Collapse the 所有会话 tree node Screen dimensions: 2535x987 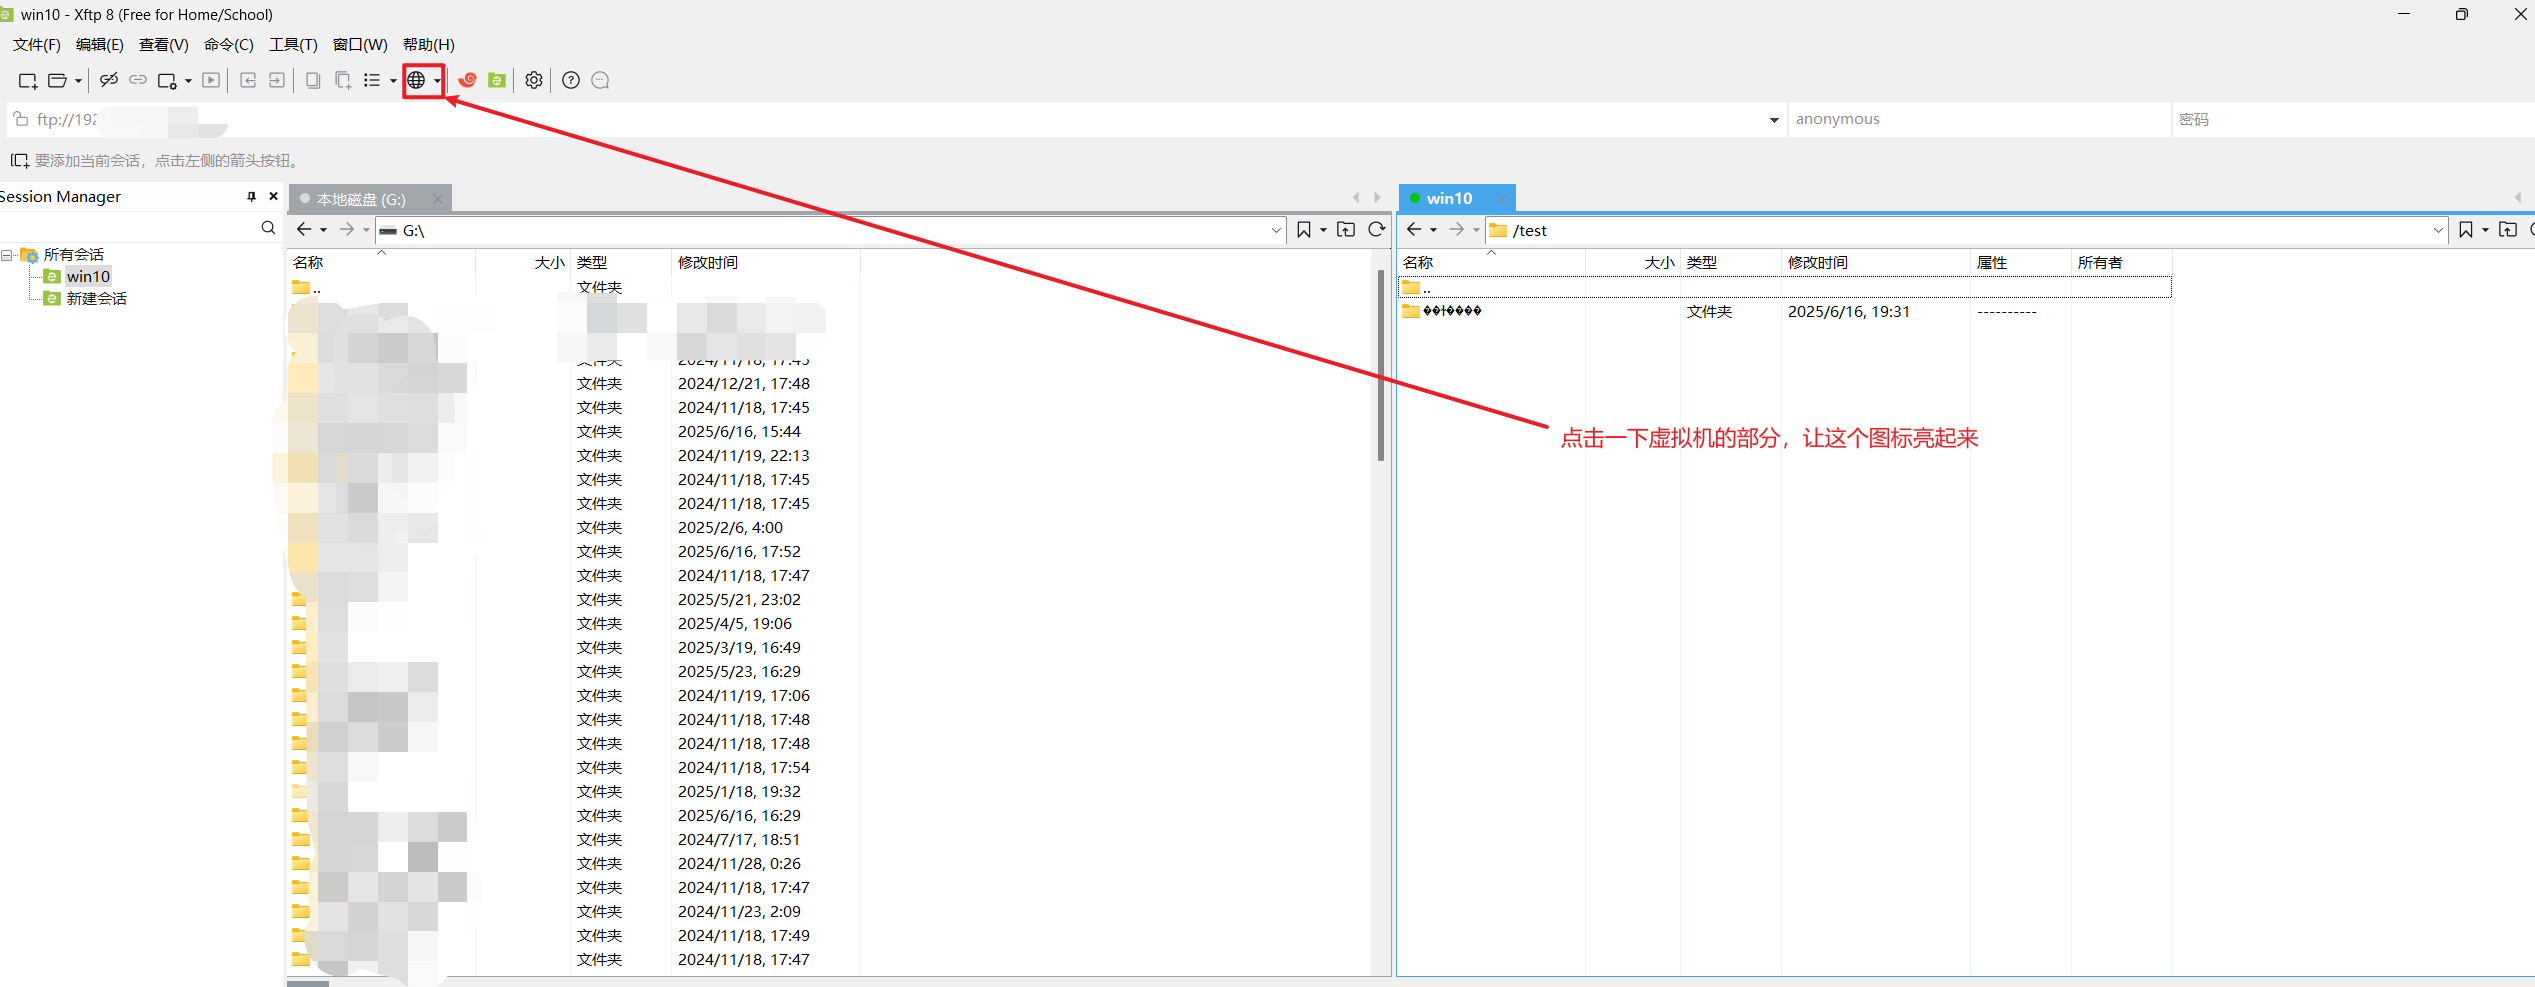tap(7, 255)
